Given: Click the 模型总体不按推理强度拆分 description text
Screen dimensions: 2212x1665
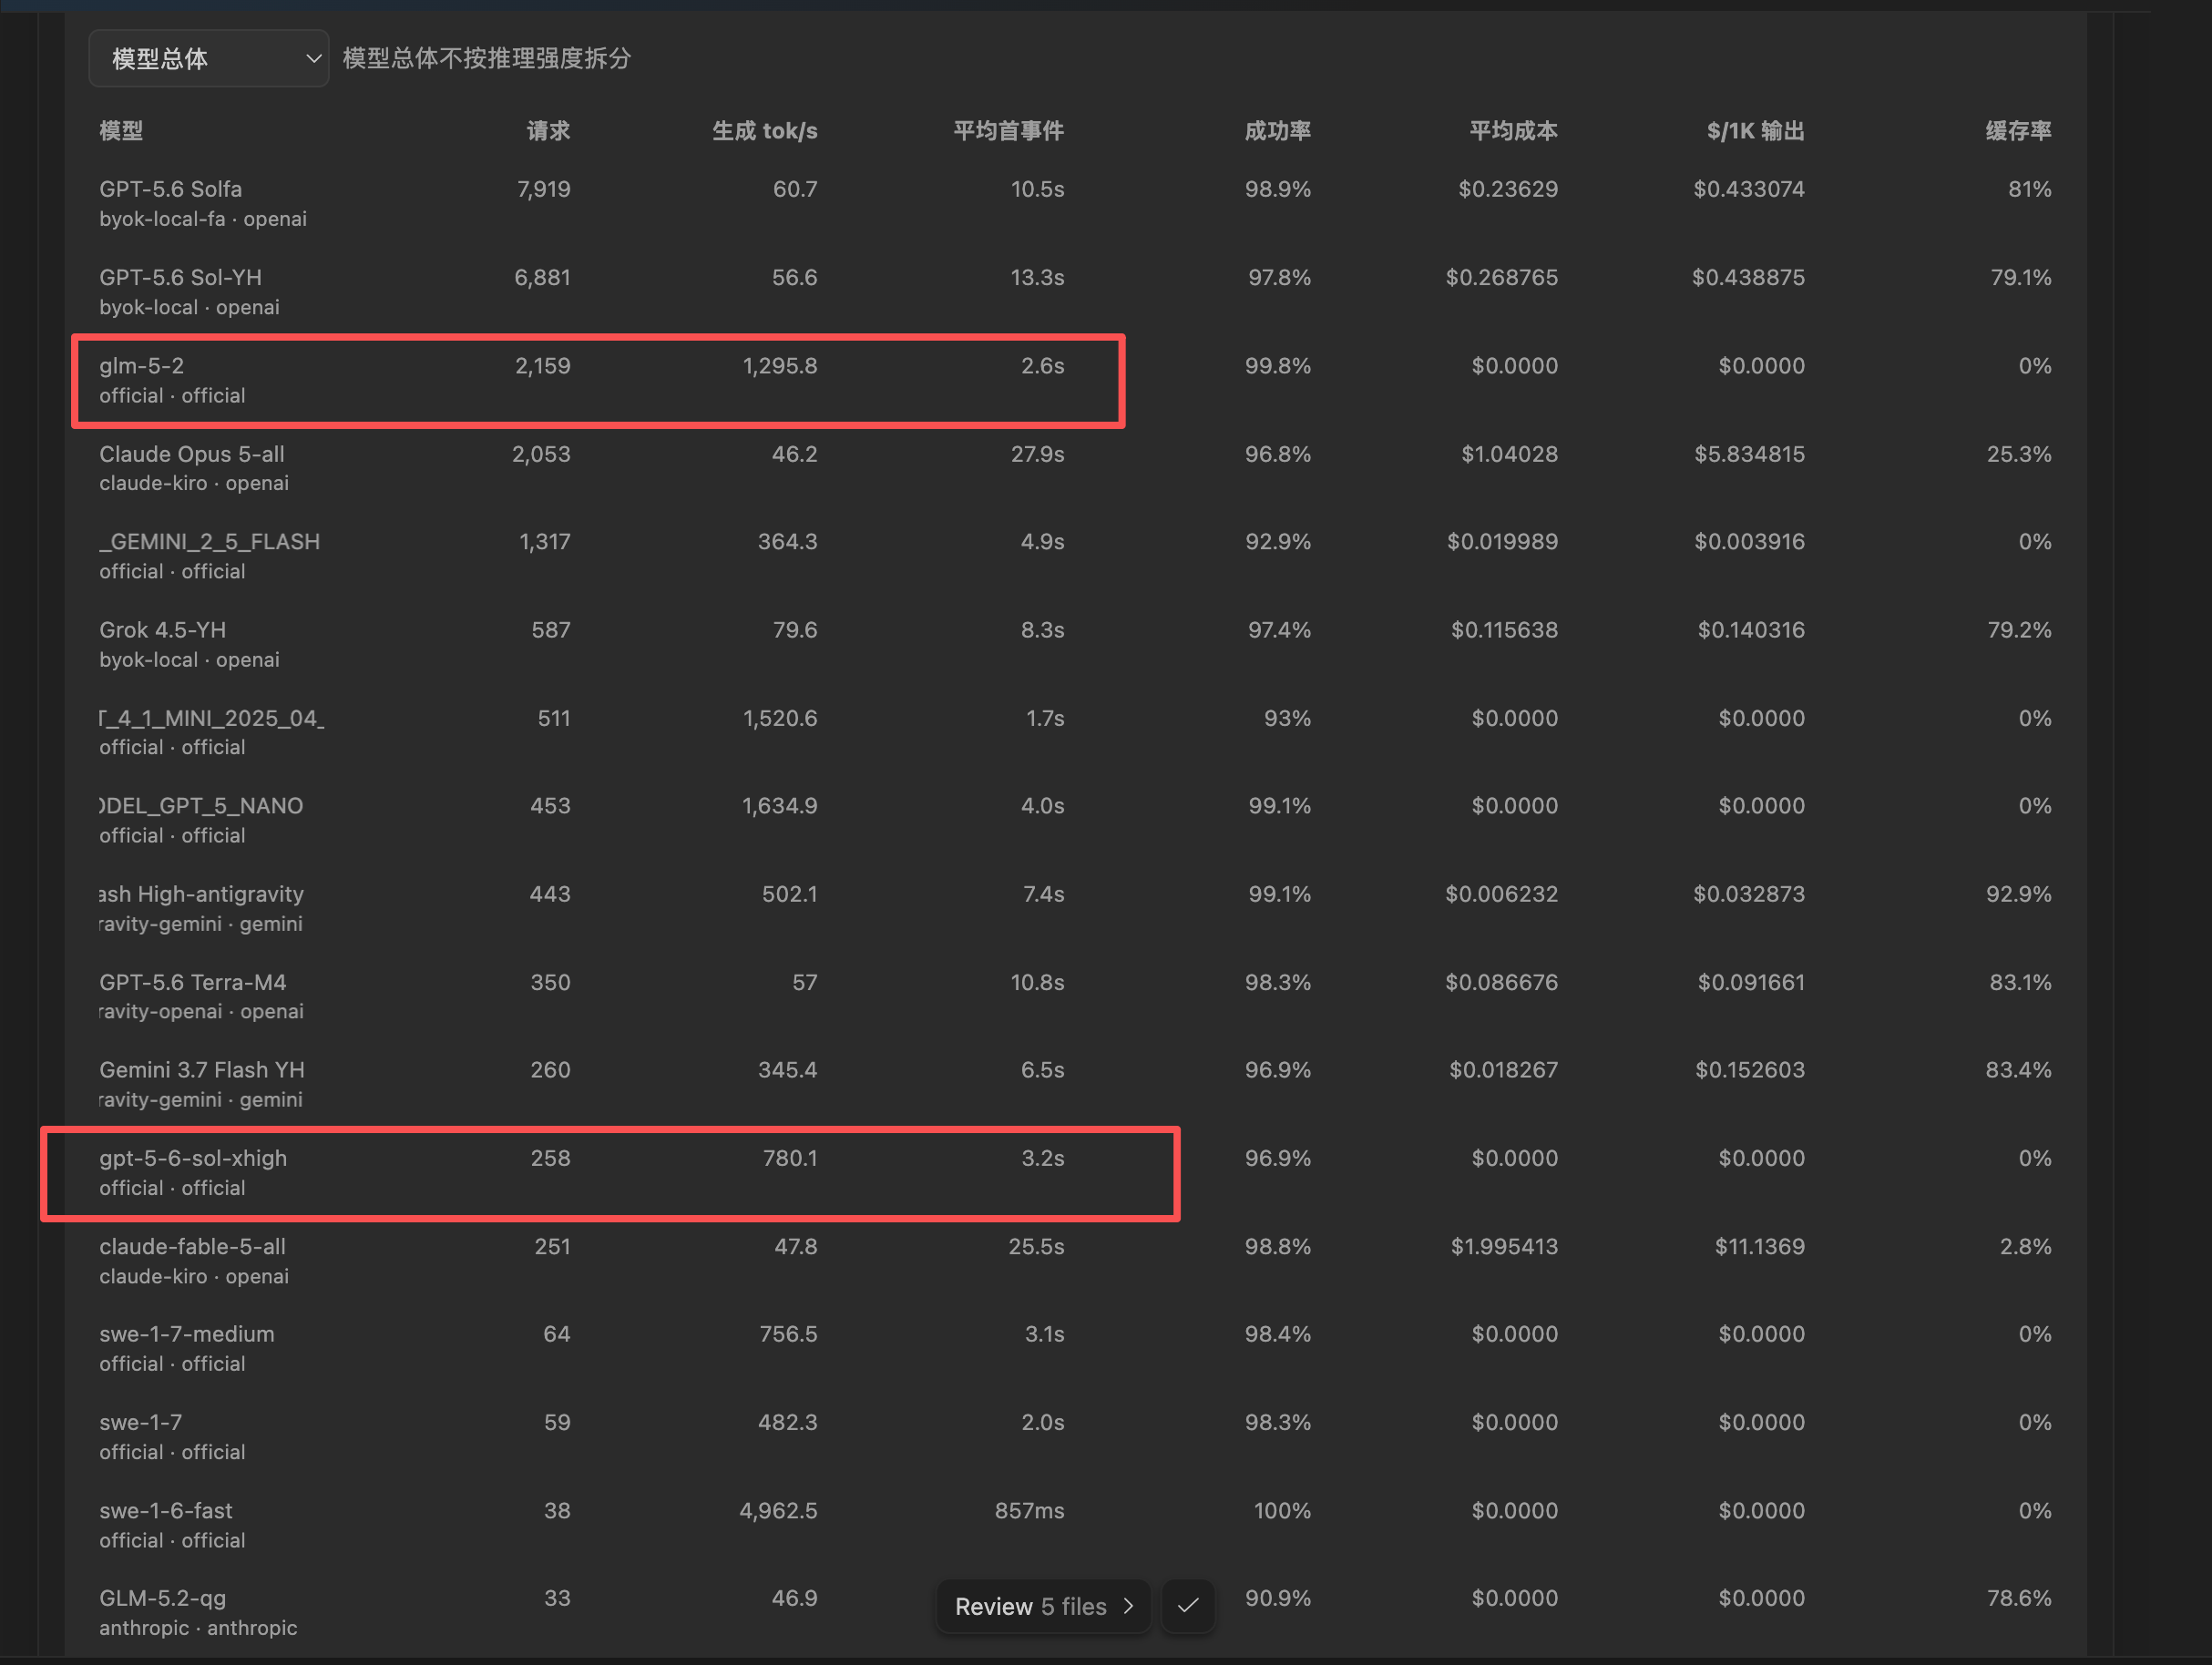Looking at the screenshot, I should (x=487, y=59).
